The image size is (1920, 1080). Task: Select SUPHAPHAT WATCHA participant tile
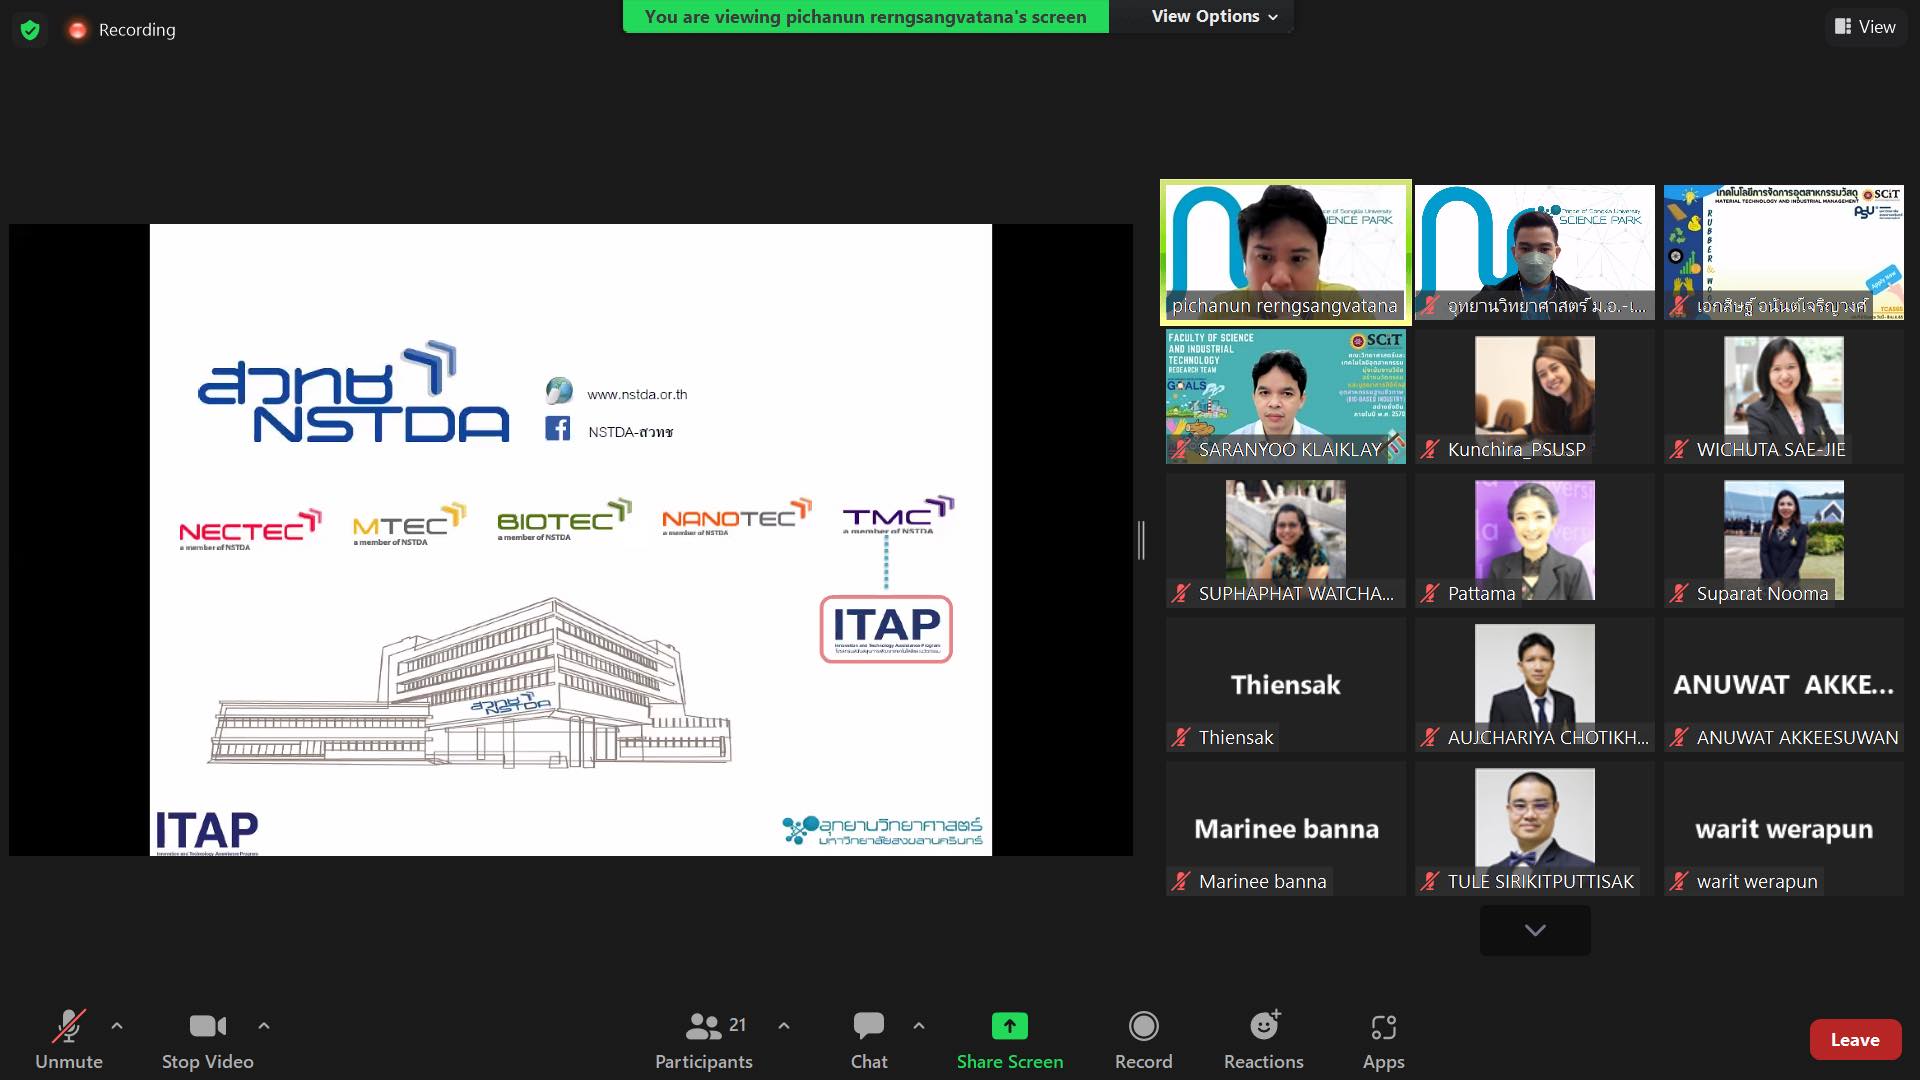[1286, 540]
